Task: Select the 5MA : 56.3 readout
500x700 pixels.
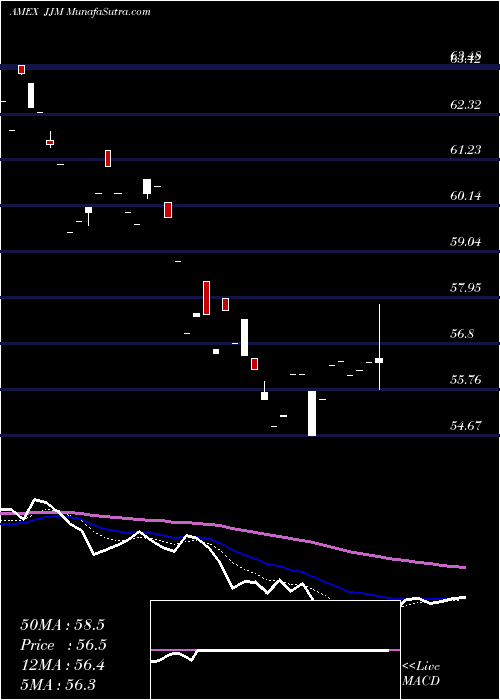Action: click(x=58, y=684)
